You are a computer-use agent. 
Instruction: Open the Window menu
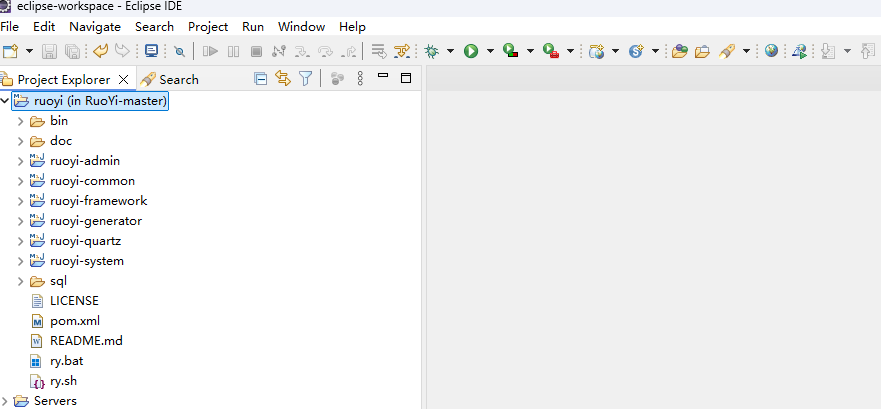[301, 26]
